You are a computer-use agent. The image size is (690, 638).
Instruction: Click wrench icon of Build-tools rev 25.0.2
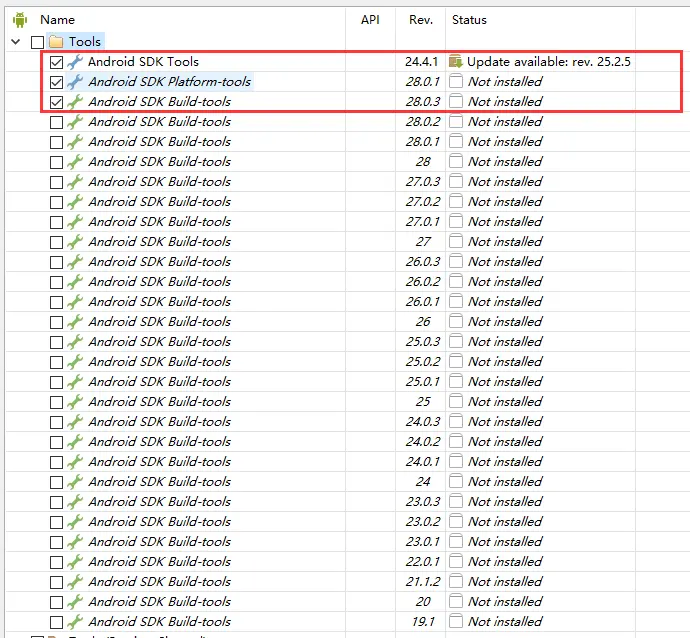click(75, 362)
